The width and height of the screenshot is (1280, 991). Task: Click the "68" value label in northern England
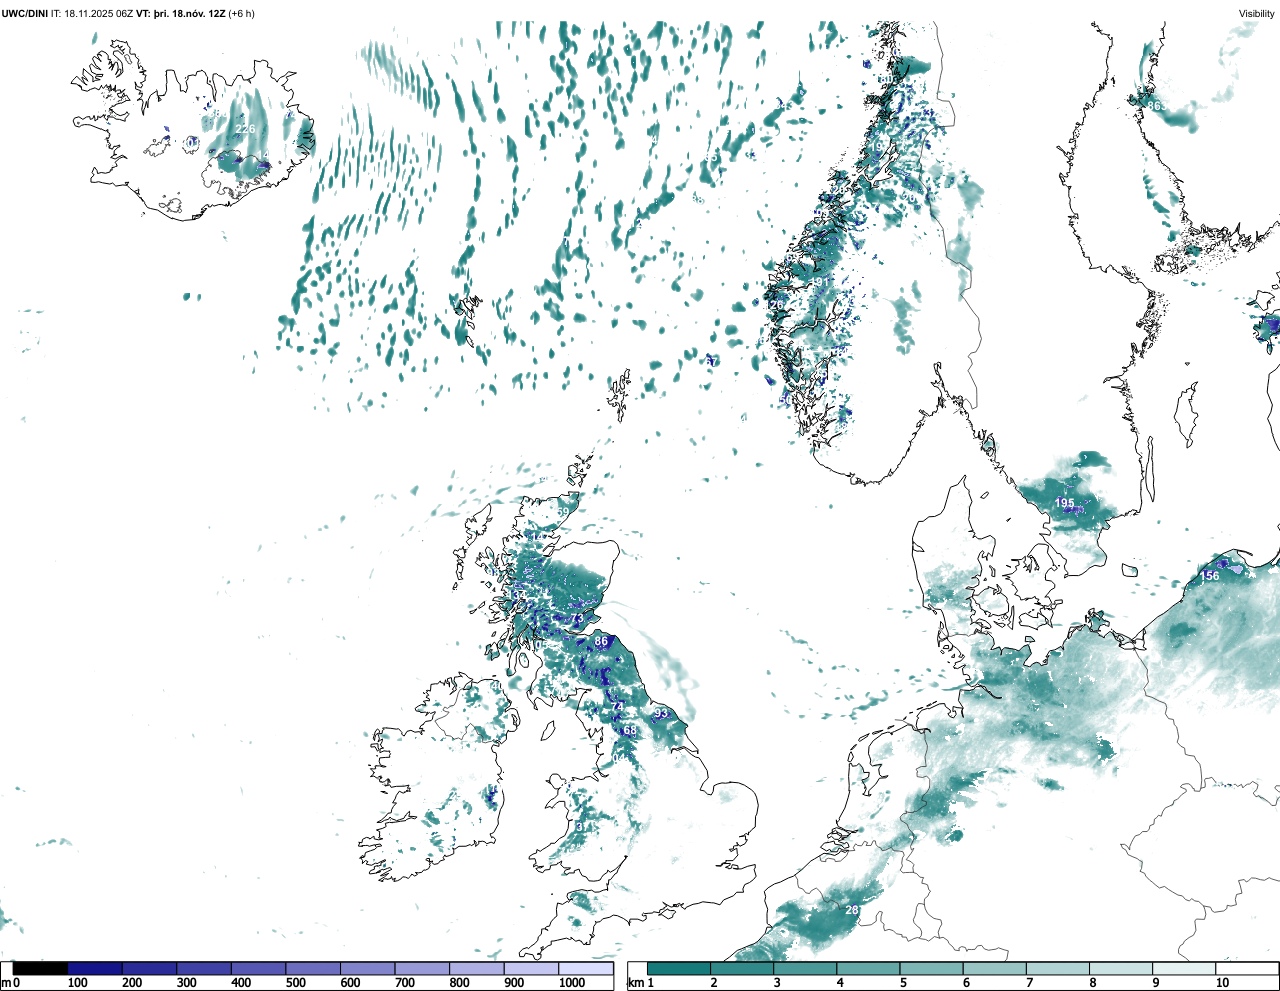click(x=630, y=730)
